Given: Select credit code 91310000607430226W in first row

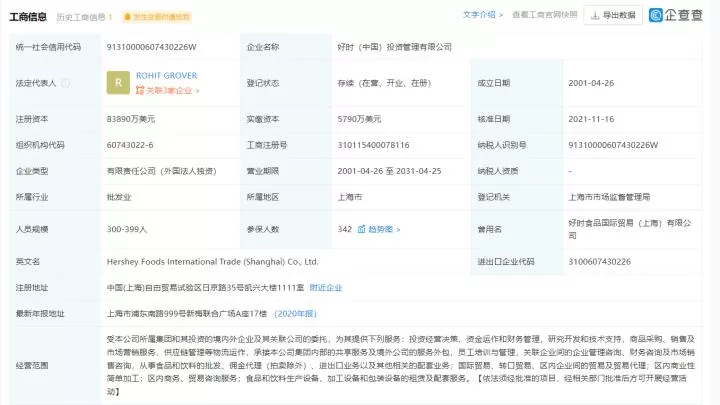Looking at the screenshot, I should [152, 47].
